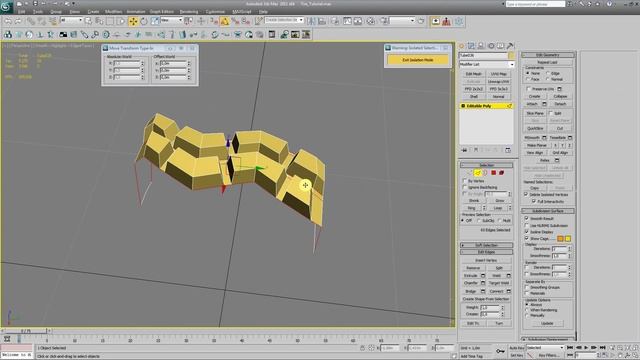This screenshot has height=360, width=640.
Task: Open the Help menu
Action: [263, 11]
